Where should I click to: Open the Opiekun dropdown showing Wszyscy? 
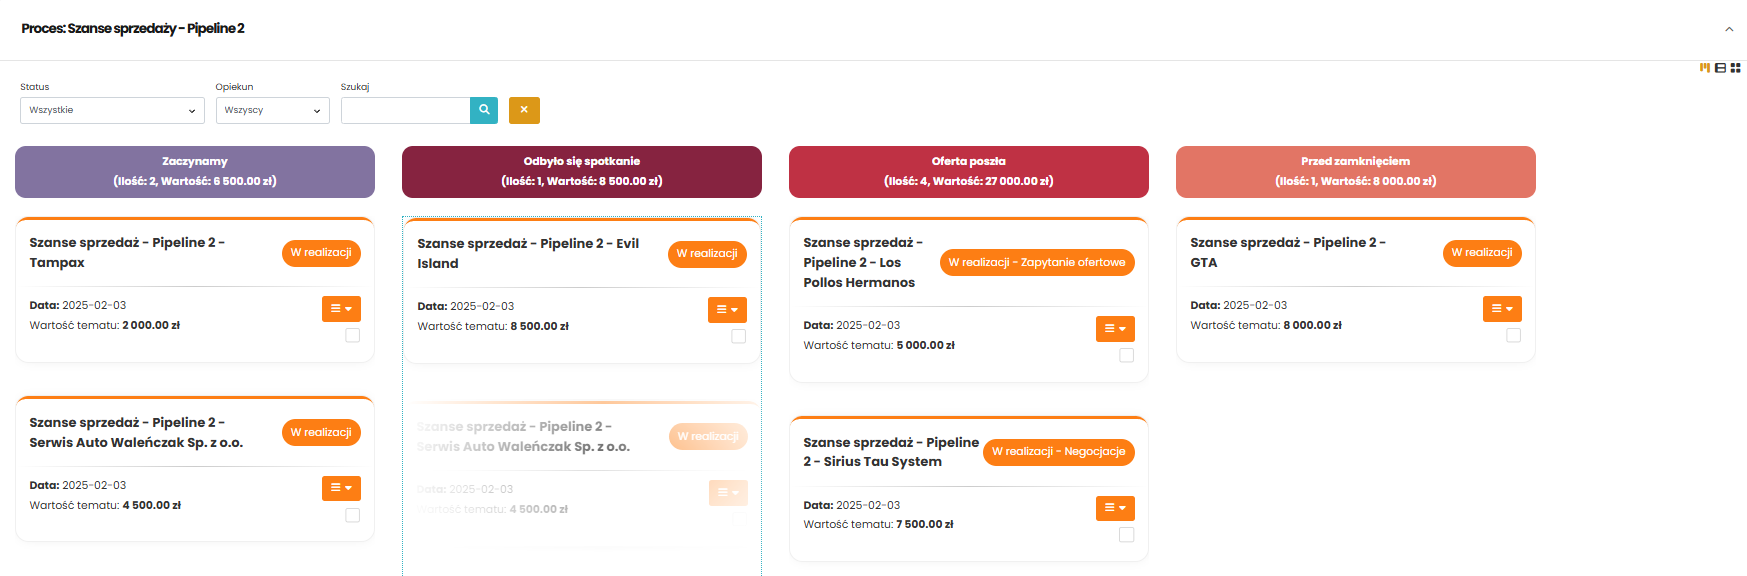(273, 110)
